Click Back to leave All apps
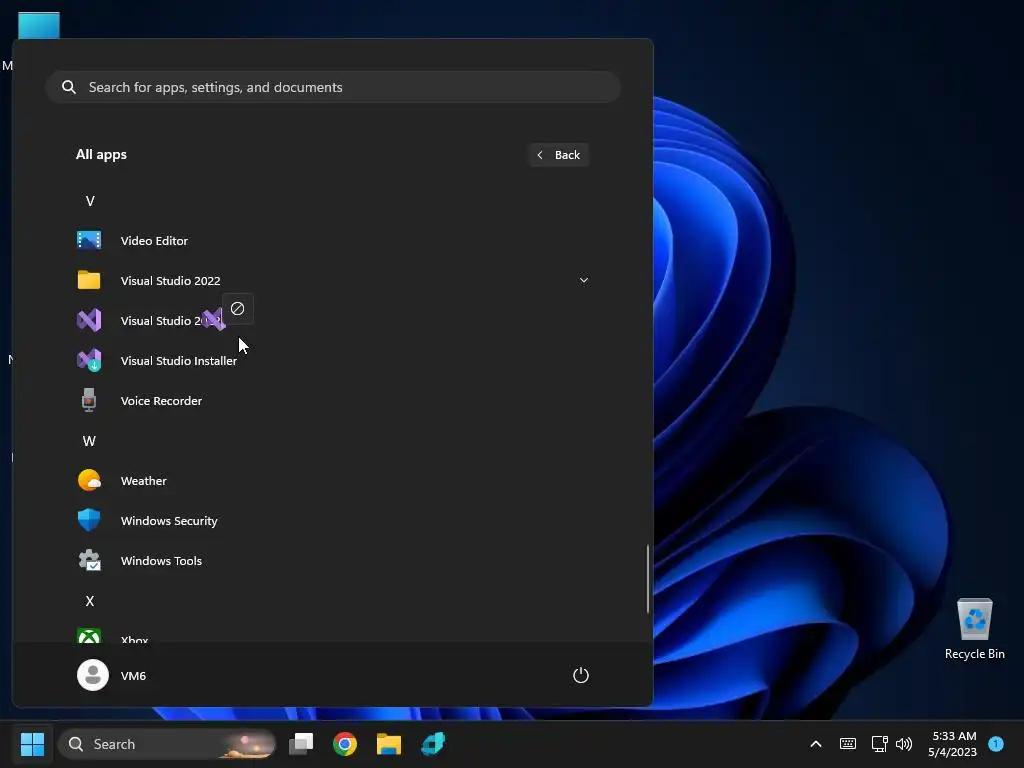 click(x=558, y=155)
